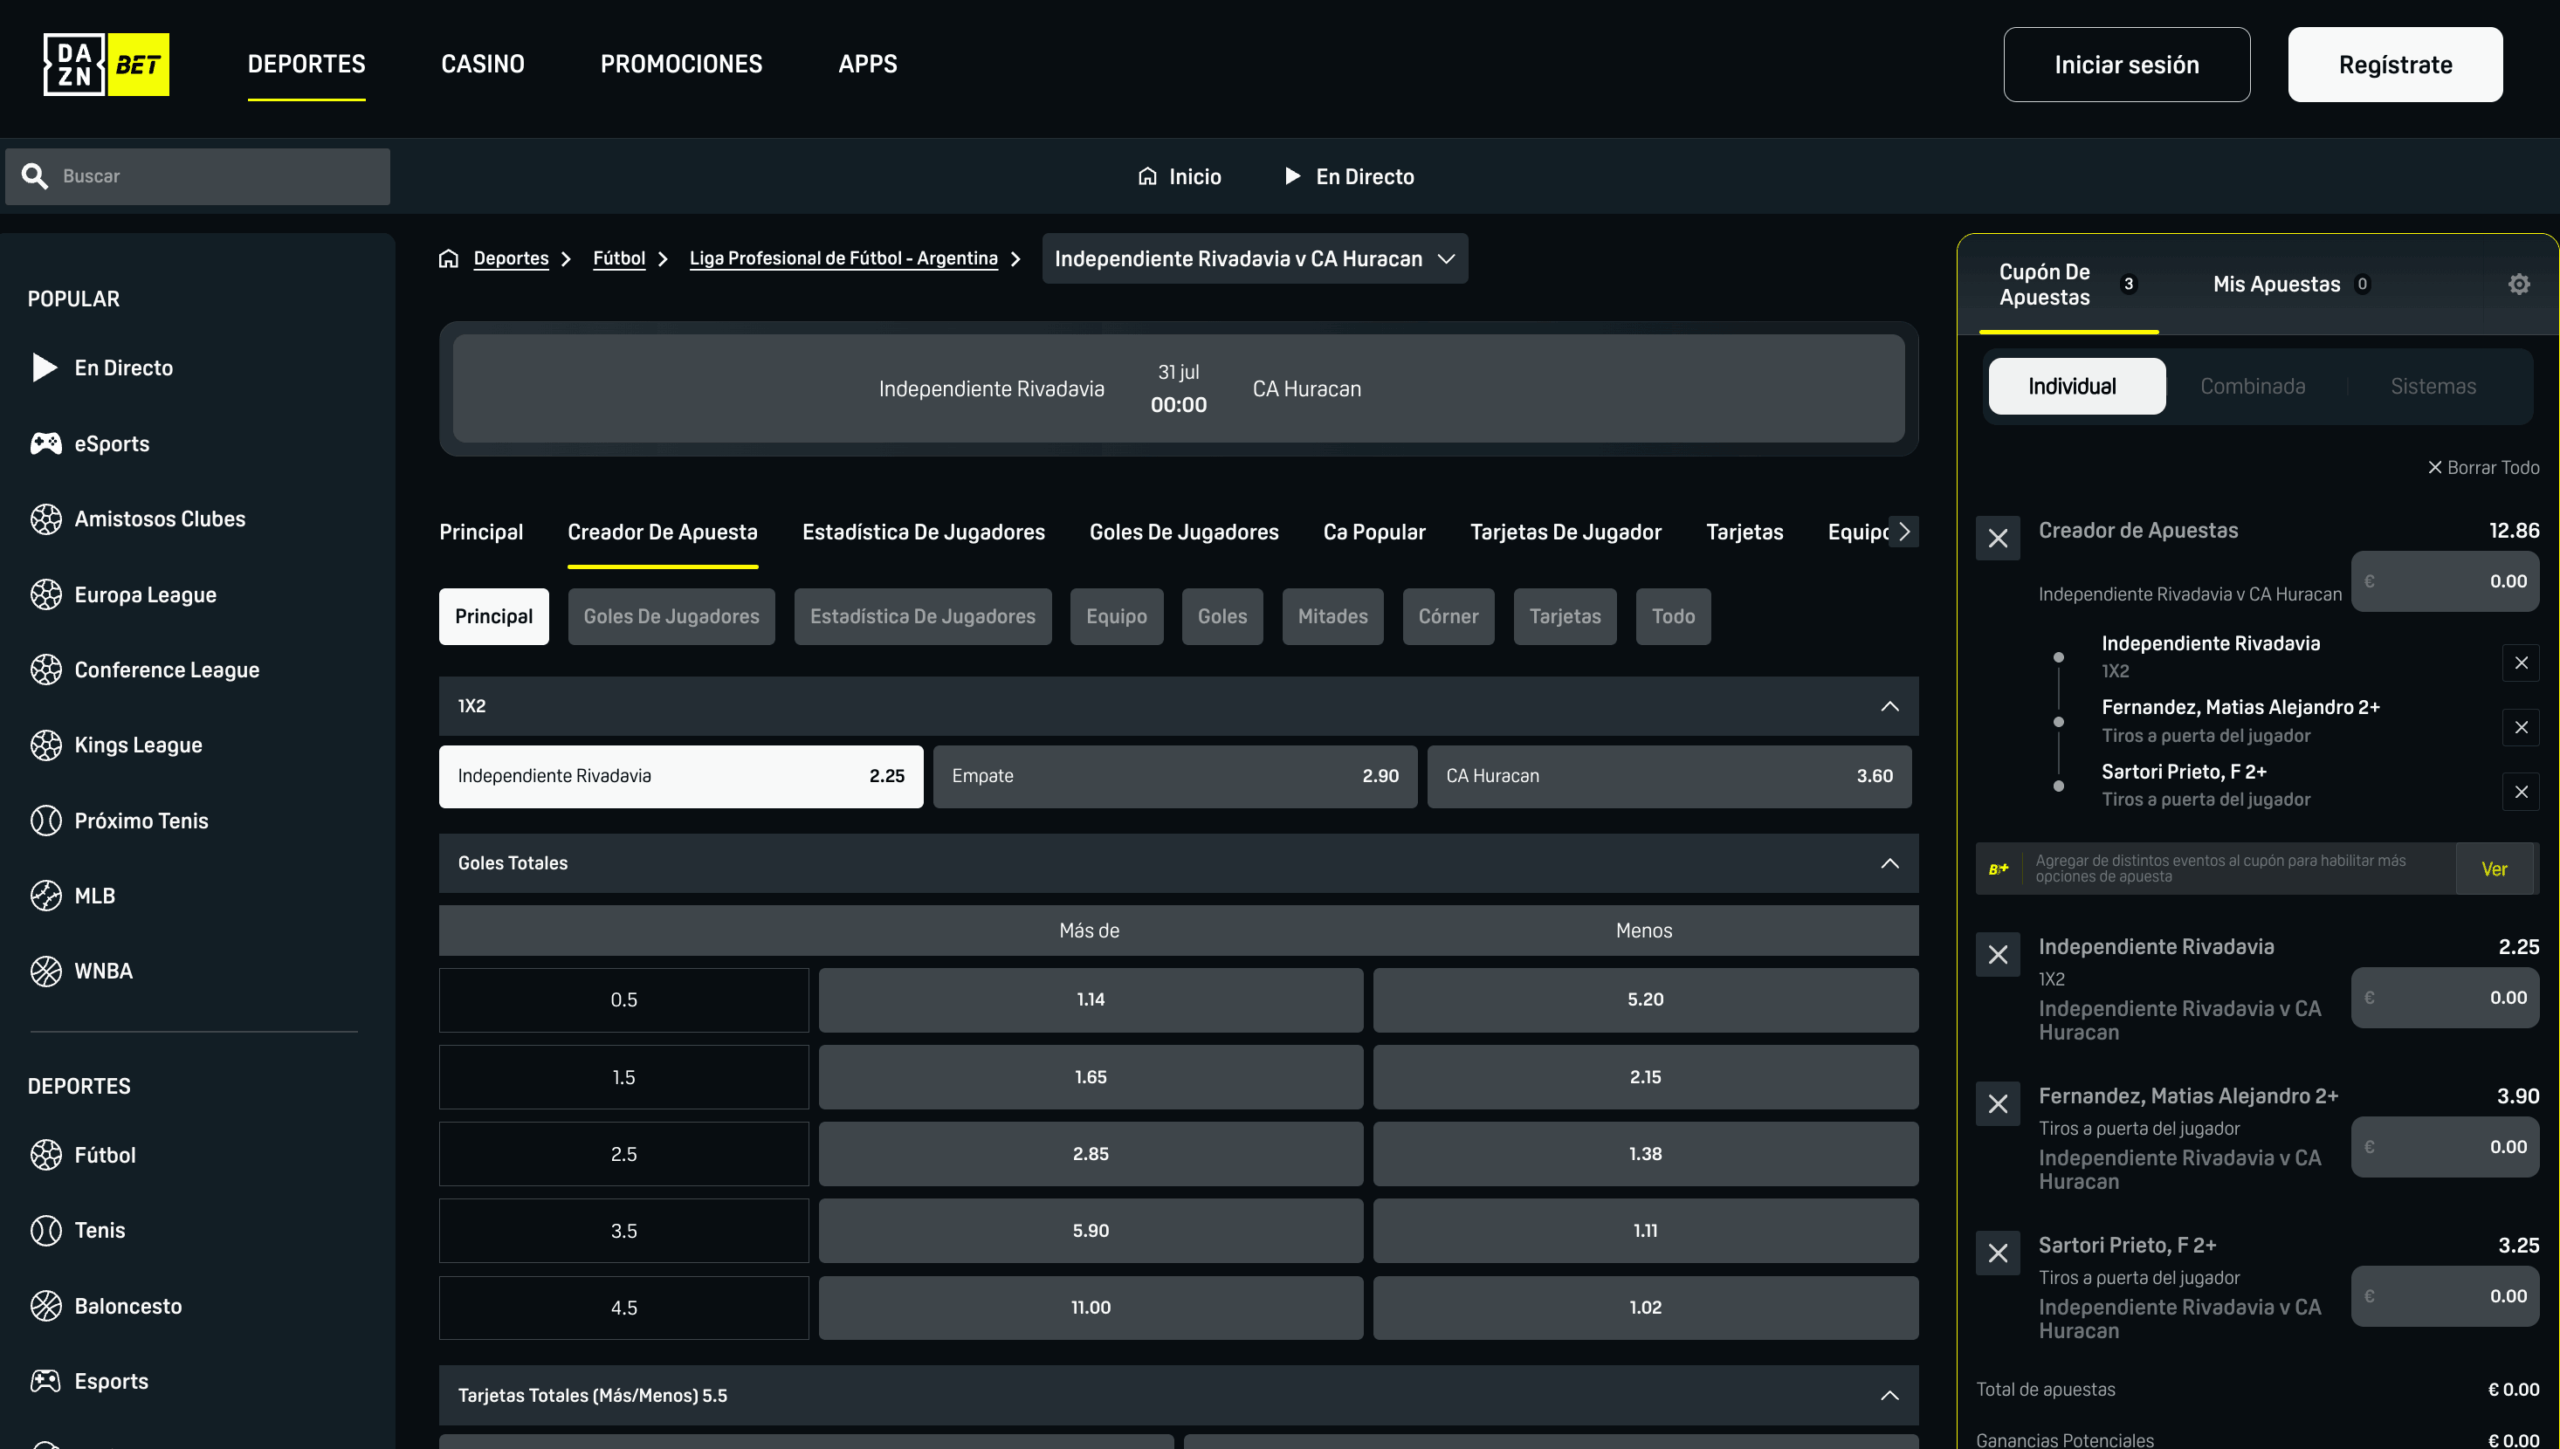Select Sistemas bet type
This screenshot has width=2560, height=1449.
click(x=2433, y=386)
